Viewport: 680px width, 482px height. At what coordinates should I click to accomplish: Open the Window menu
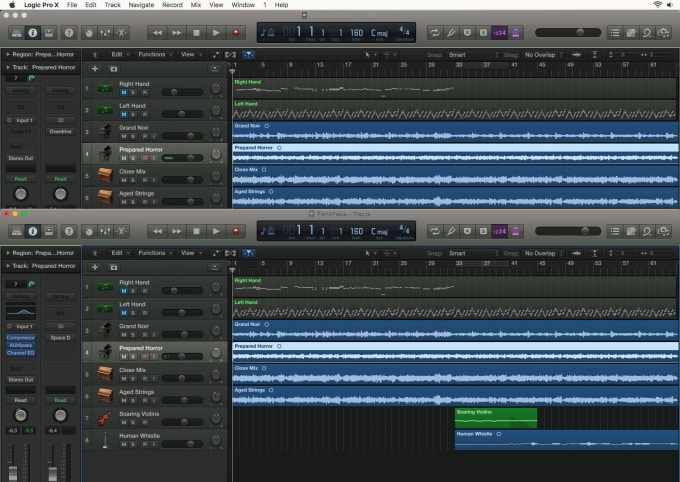click(x=243, y=5)
